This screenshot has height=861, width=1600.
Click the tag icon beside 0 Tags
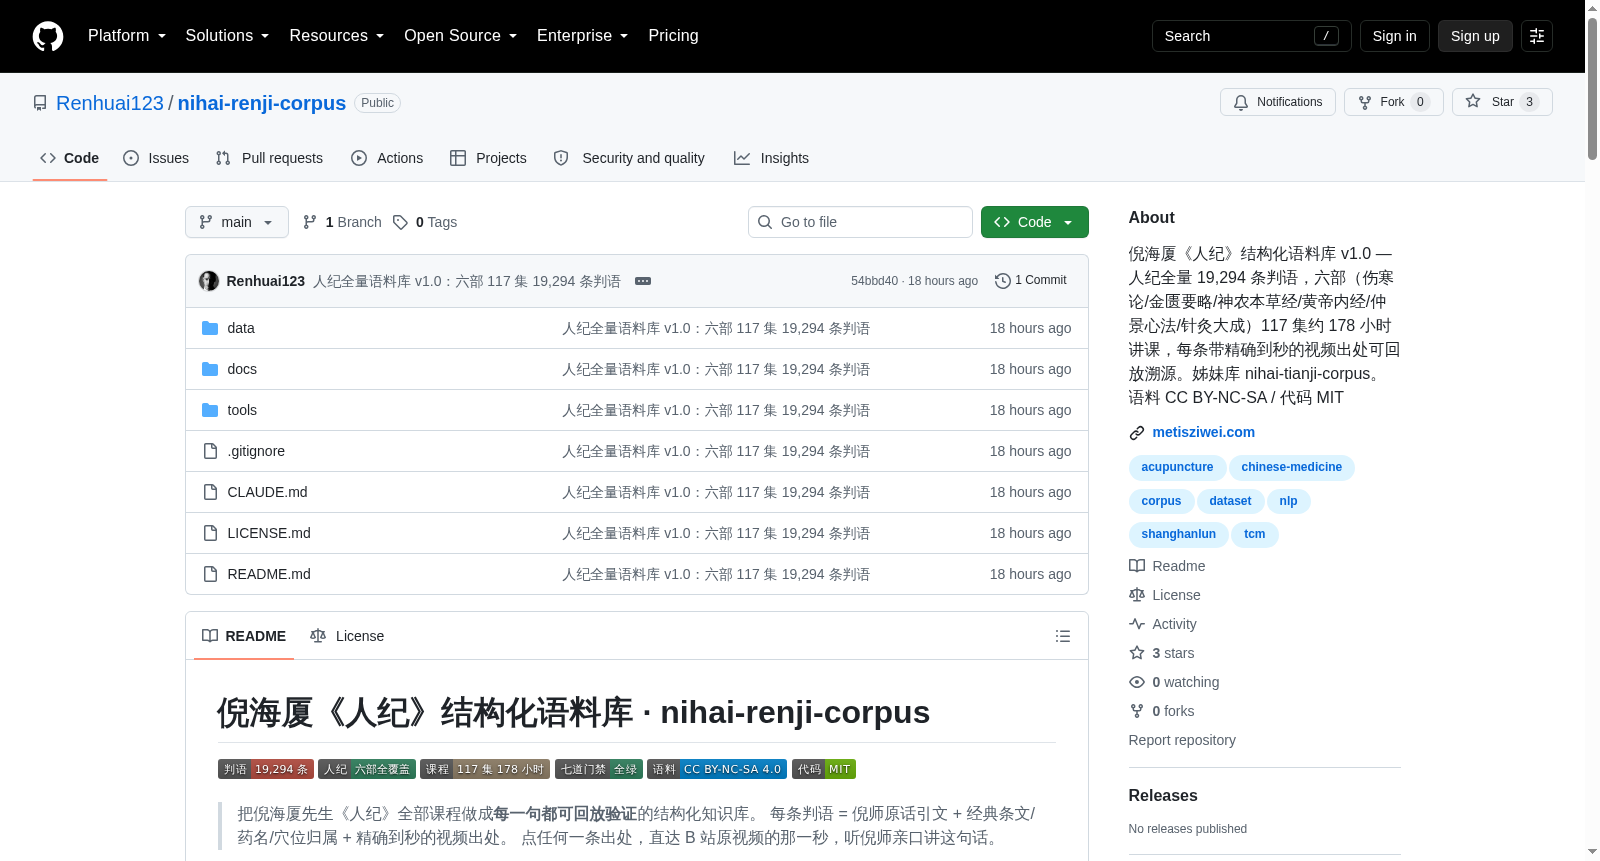click(x=400, y=222)
